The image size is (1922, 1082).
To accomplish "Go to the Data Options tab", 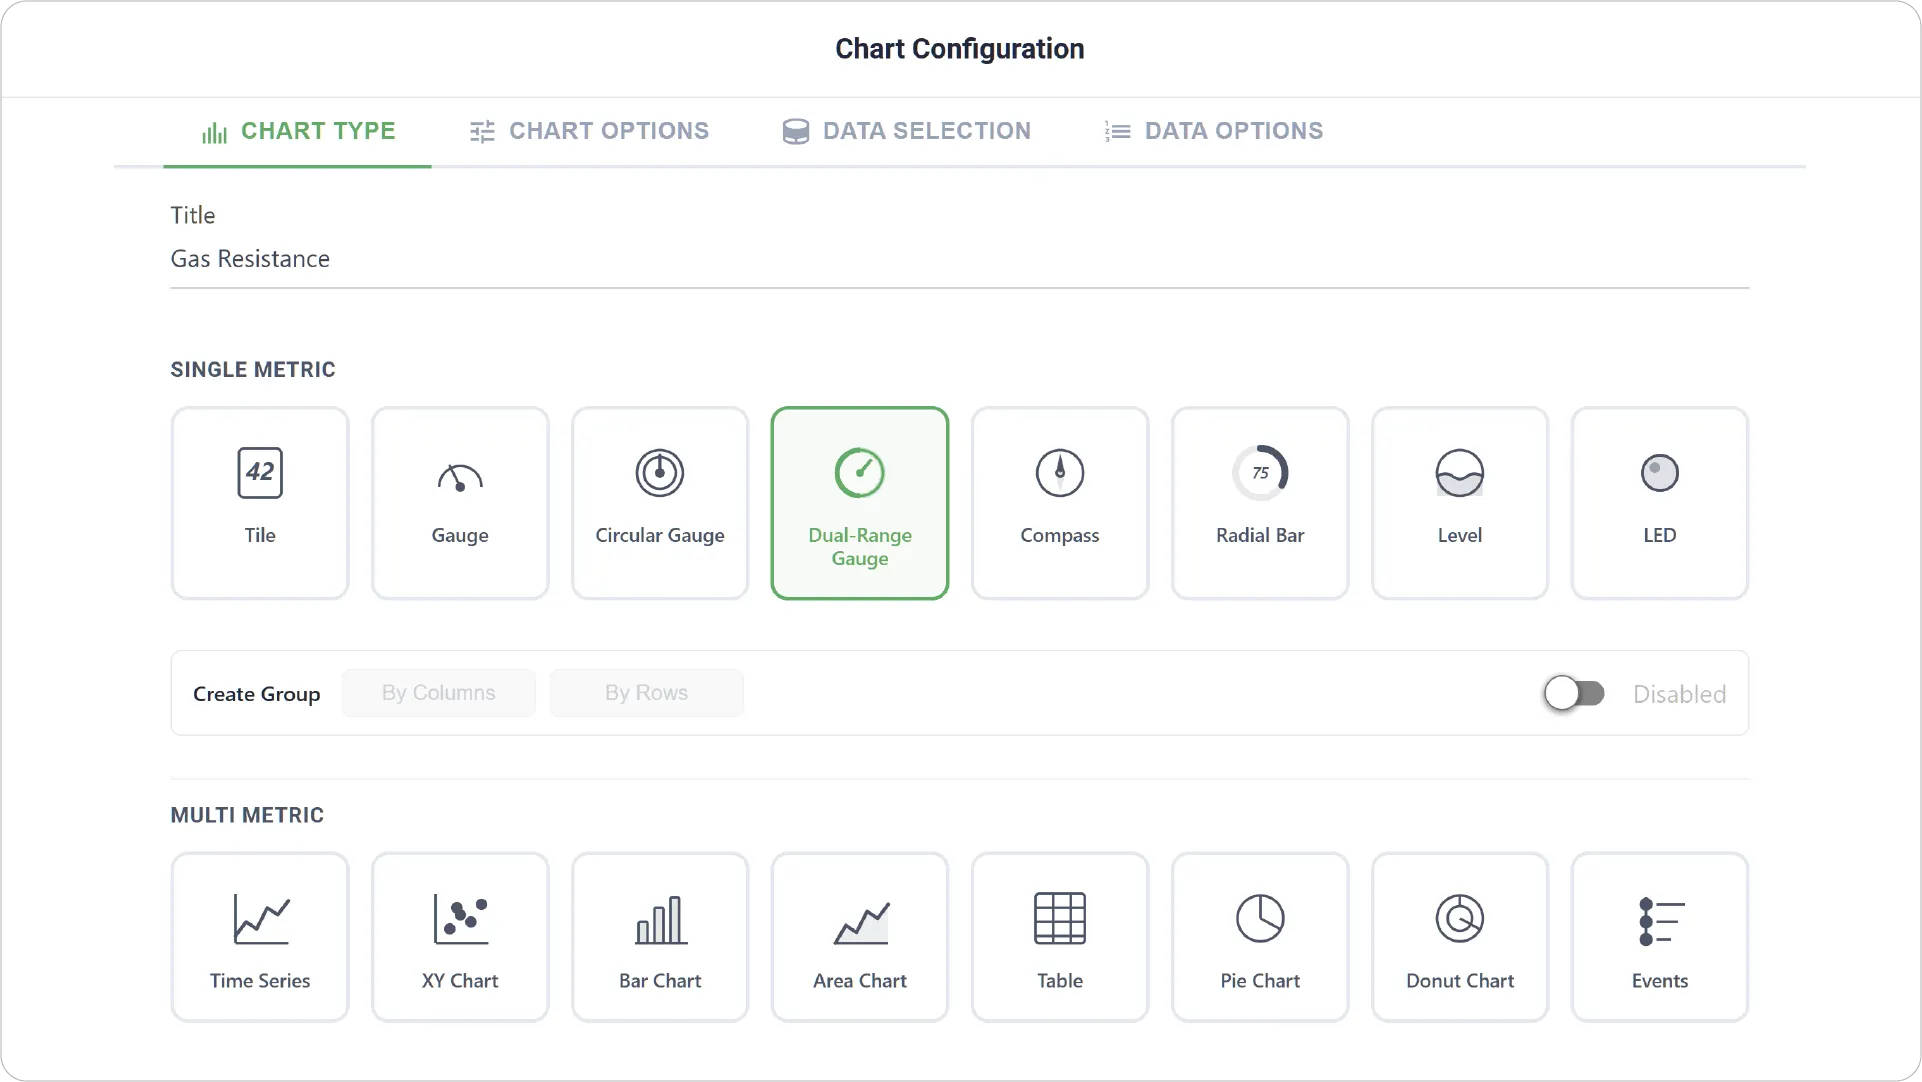I will pos(1214,131).
